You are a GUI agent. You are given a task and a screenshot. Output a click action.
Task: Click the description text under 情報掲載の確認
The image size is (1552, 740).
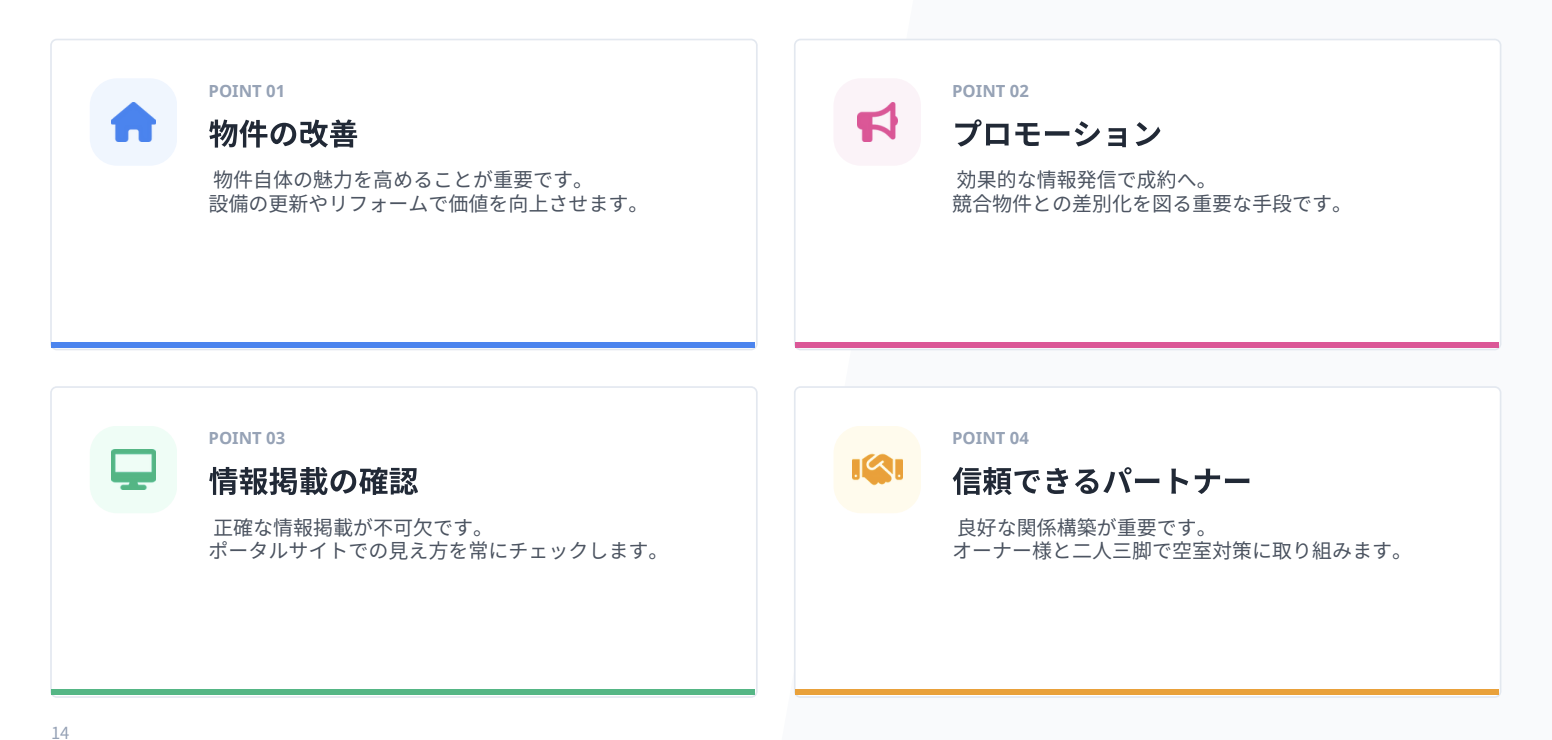434,539
